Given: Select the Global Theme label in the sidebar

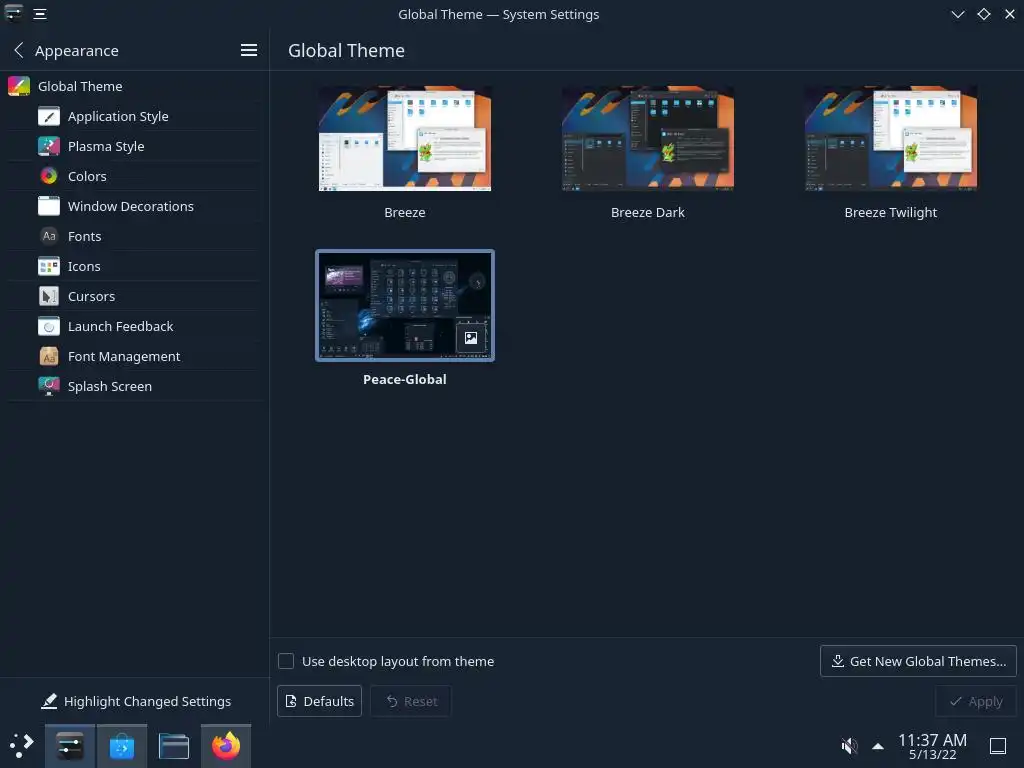Looking at the screenshot, I should pos(80,86).
